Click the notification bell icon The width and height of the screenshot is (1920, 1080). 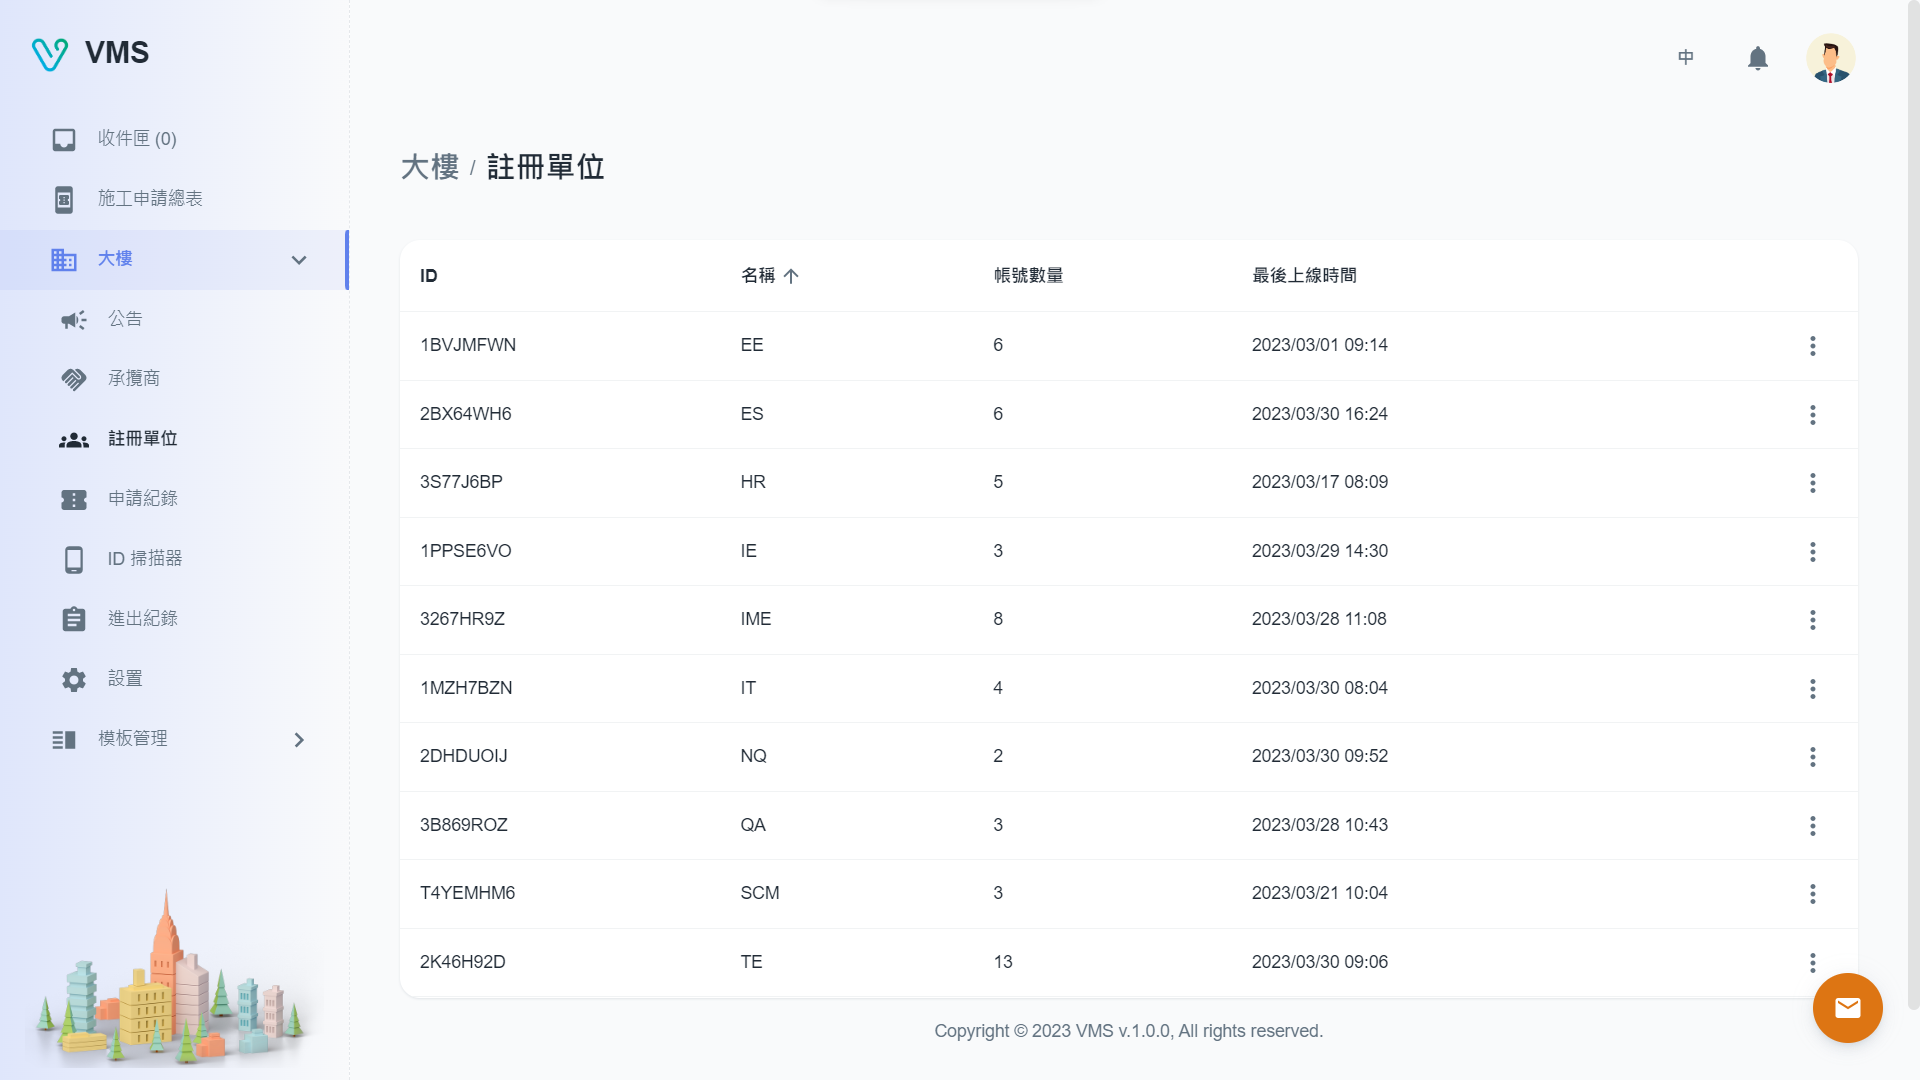pyautogui.click(x=1757, y=58)
